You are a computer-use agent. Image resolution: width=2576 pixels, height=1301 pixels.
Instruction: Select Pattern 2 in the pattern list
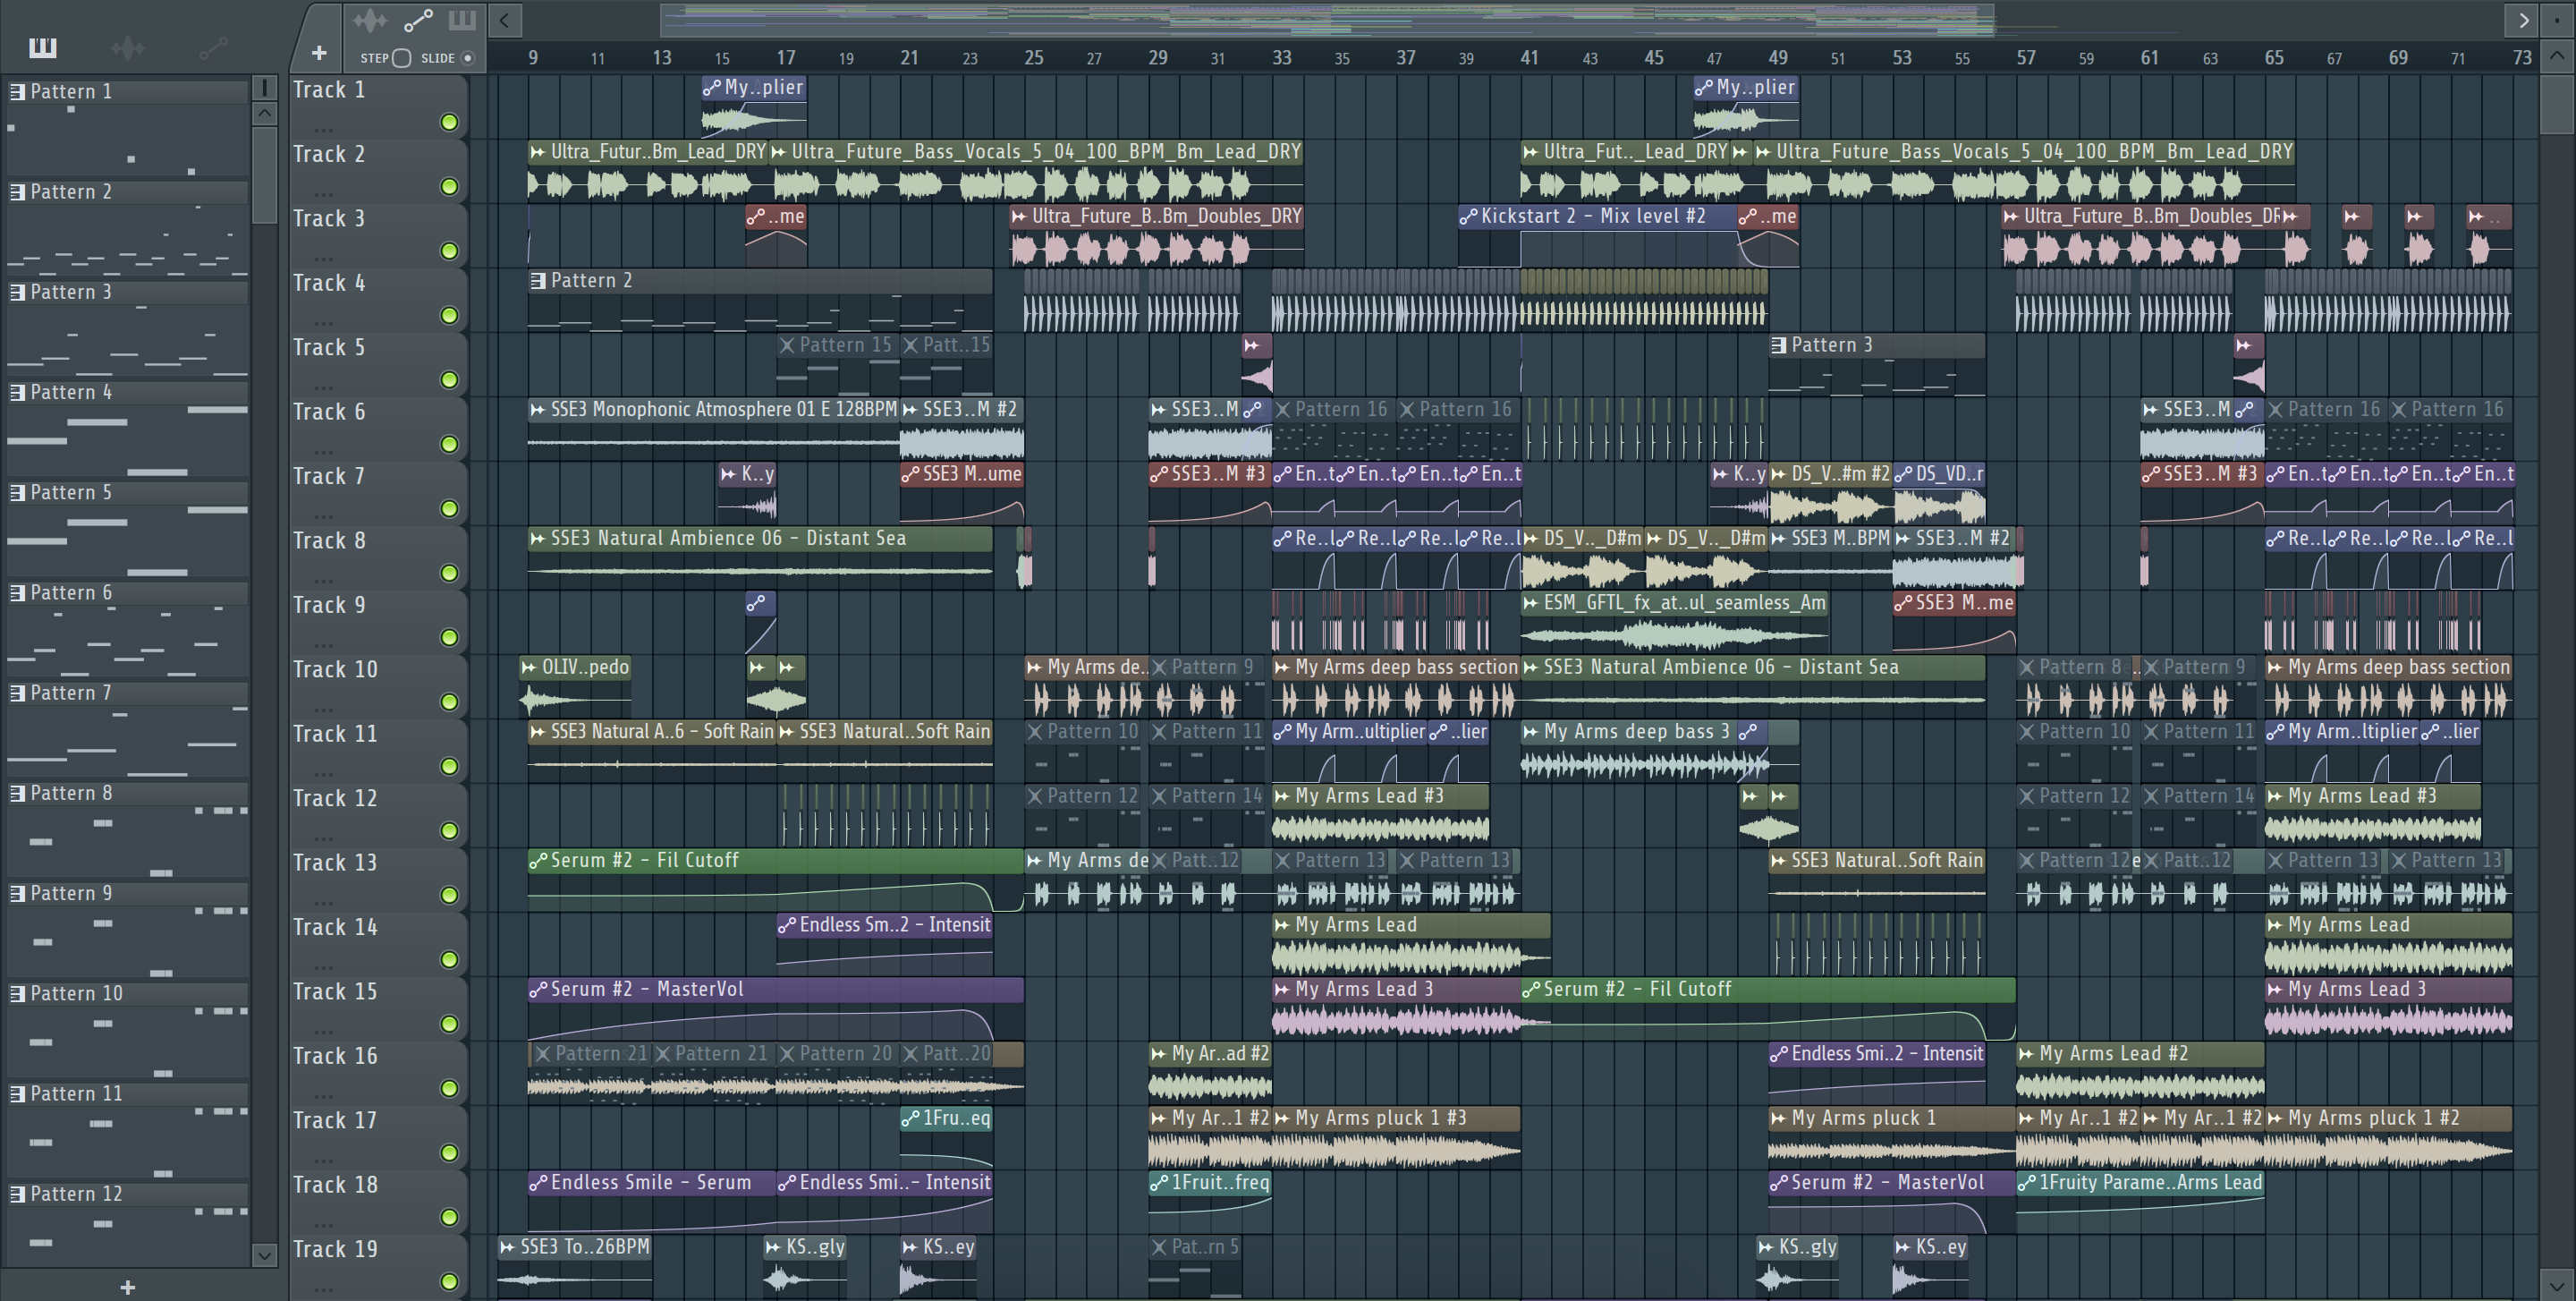pyautogui.click(x=128, y=192)
